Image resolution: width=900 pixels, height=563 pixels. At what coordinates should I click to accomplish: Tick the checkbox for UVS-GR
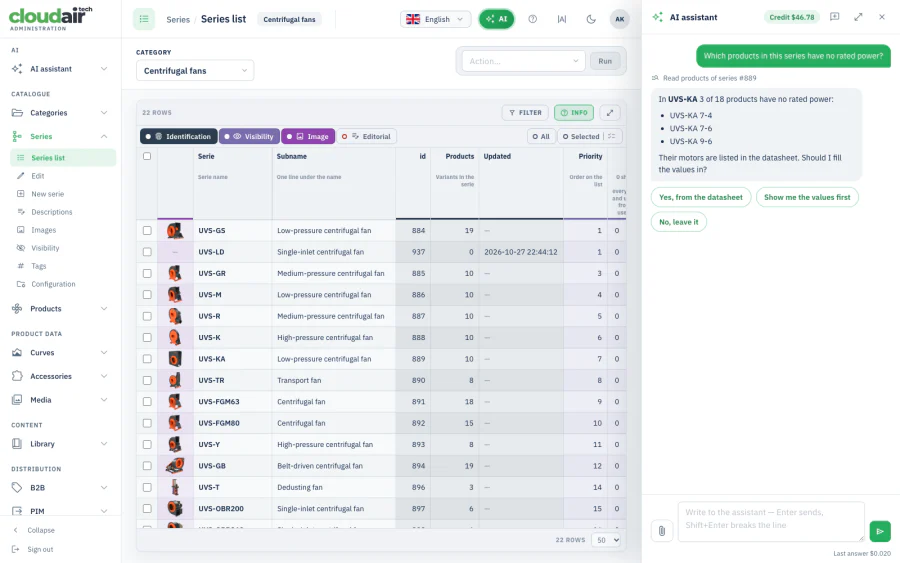147,273
